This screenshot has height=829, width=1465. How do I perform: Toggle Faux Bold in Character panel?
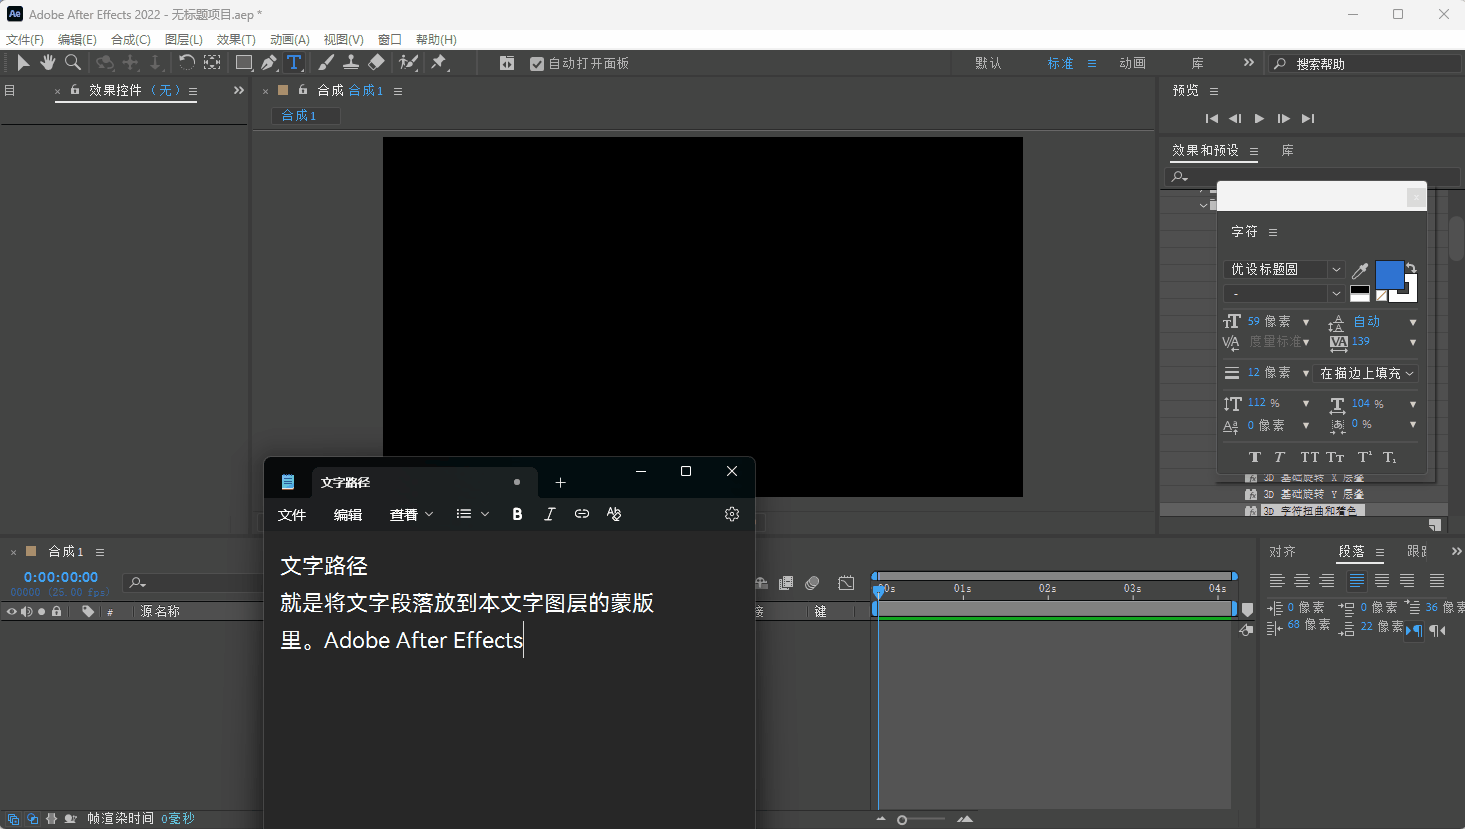click(1255, 457)
